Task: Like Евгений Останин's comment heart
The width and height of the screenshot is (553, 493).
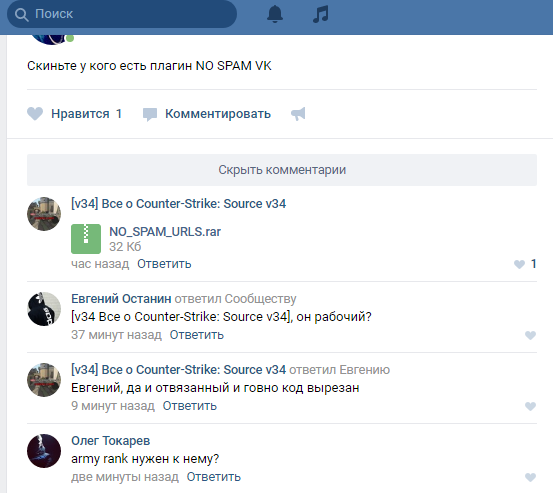Action: [x=530, y=335]
